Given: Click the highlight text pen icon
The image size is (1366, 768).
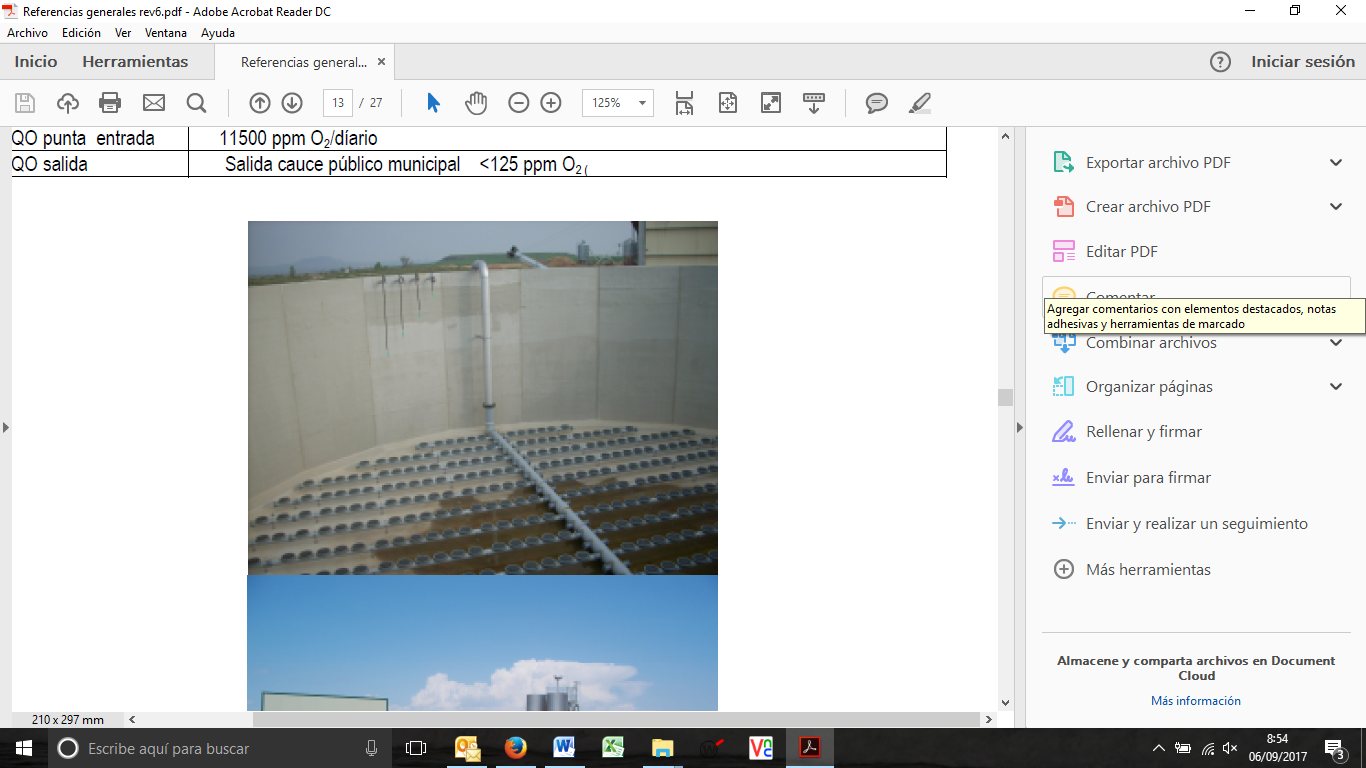Looking at the screenshot, I should tap(920, 103).
